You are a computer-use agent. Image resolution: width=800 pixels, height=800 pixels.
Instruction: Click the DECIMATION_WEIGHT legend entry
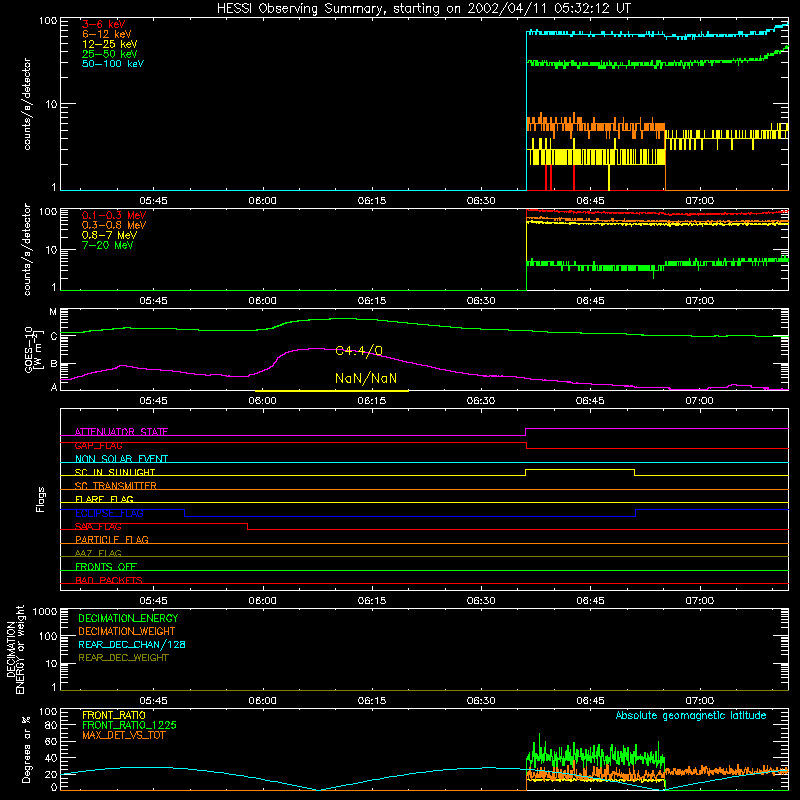tap(127, 631)
